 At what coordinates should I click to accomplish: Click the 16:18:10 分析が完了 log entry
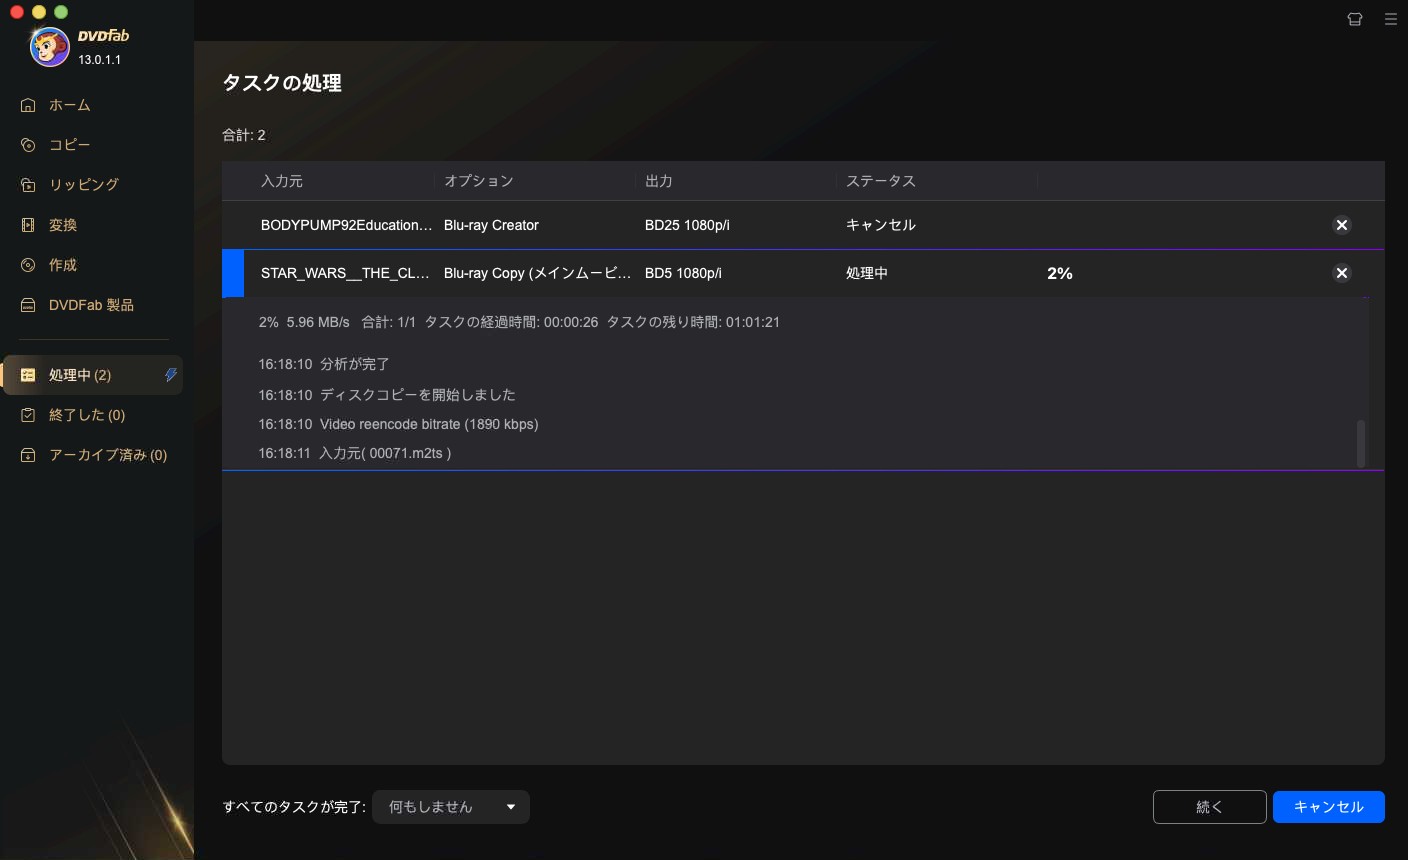pyautogui.click(x=324, y=364)
